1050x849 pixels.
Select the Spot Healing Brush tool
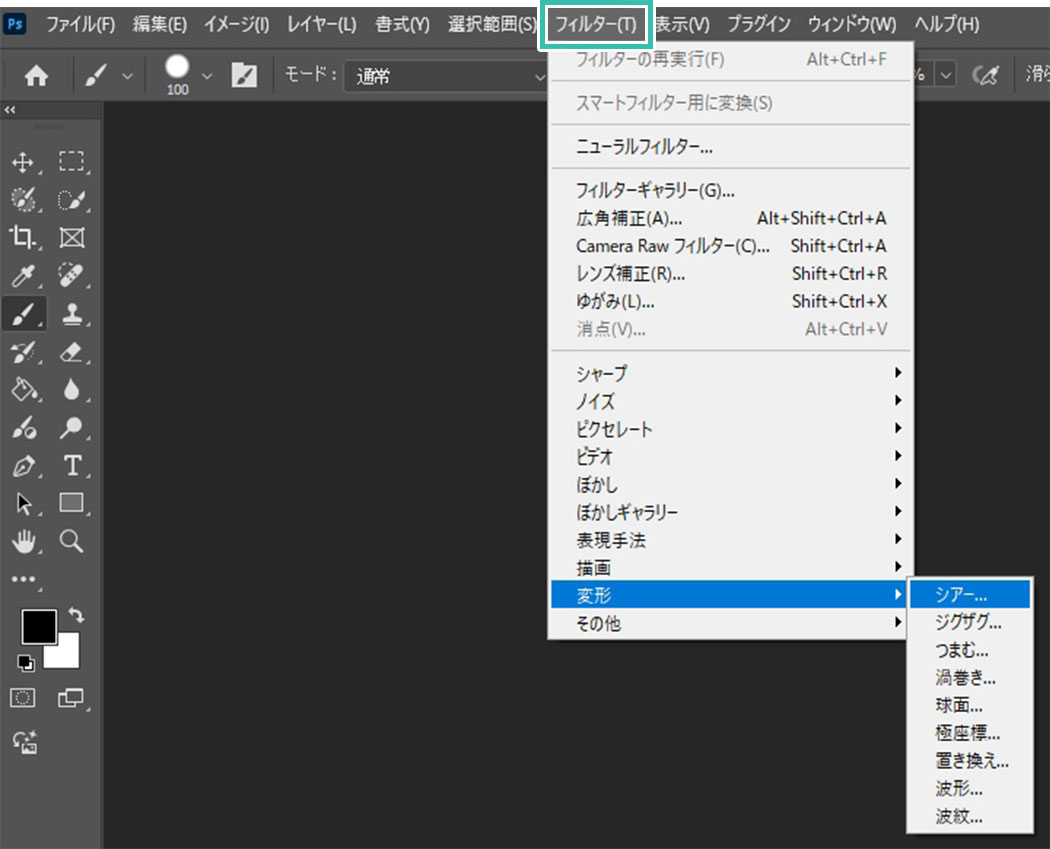point(71,275)
